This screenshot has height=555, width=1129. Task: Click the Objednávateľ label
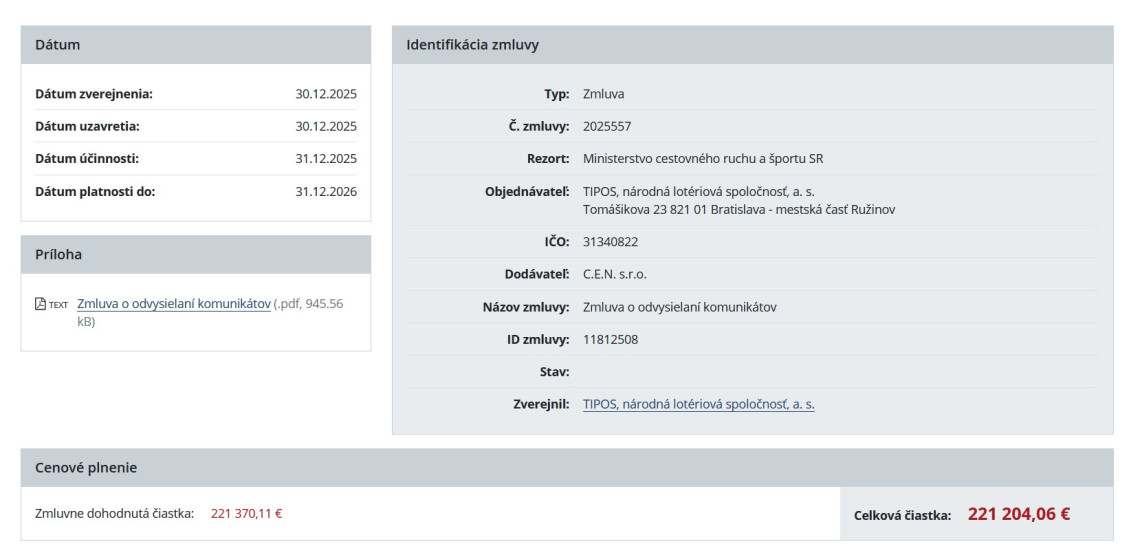[x=528, y=192]
